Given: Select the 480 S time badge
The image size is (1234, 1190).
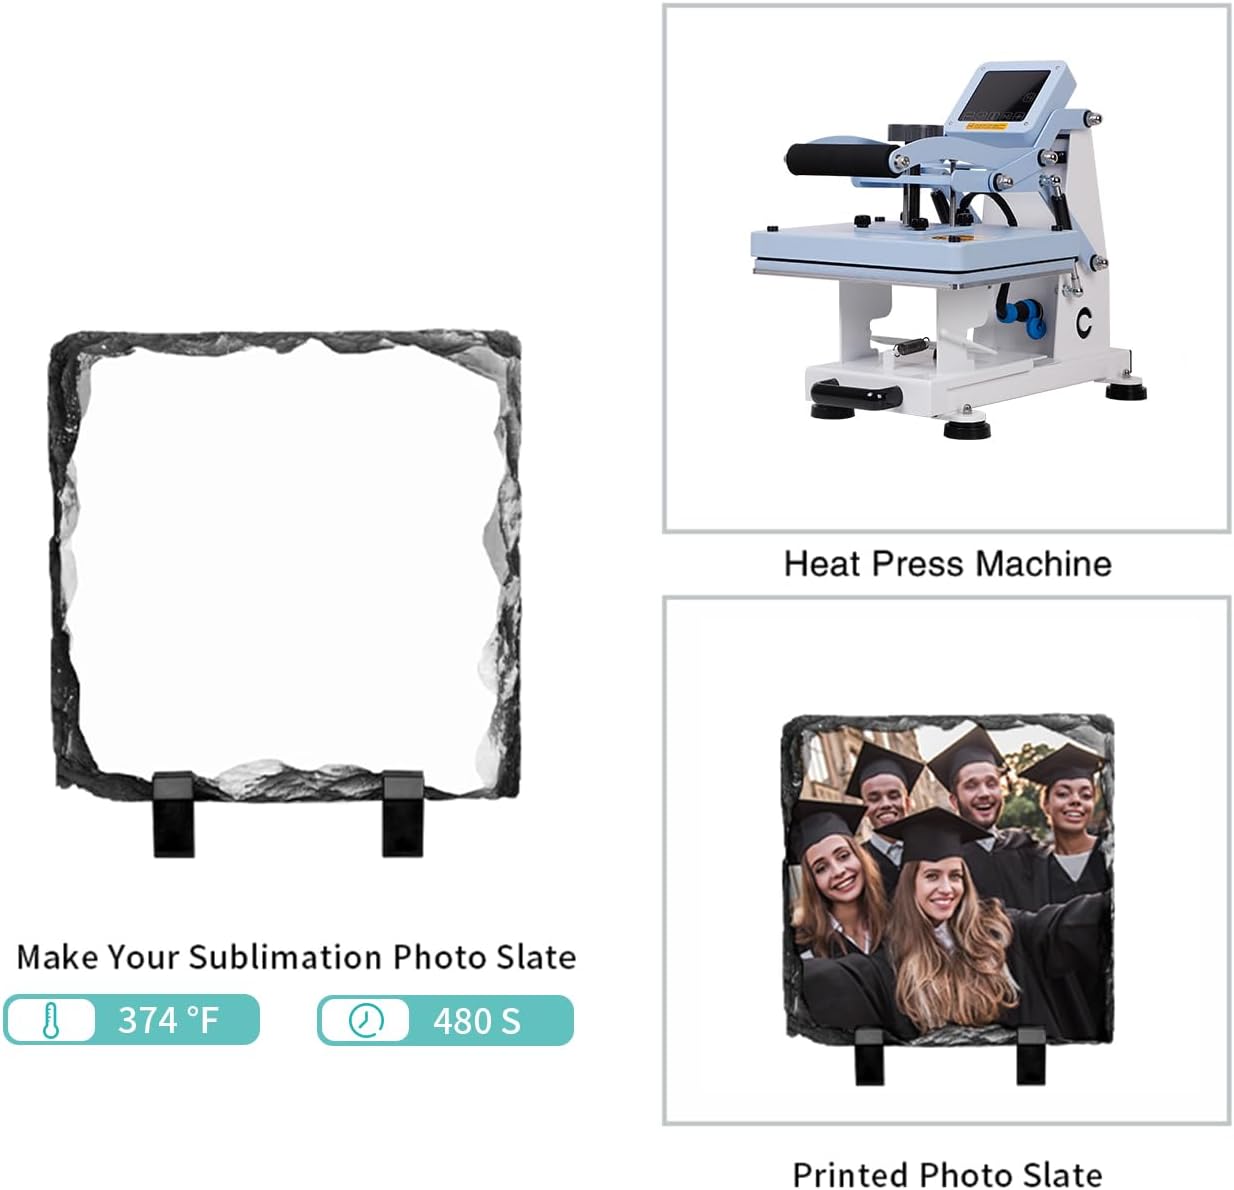Looking at the screenshot, I should point(445,1021).
